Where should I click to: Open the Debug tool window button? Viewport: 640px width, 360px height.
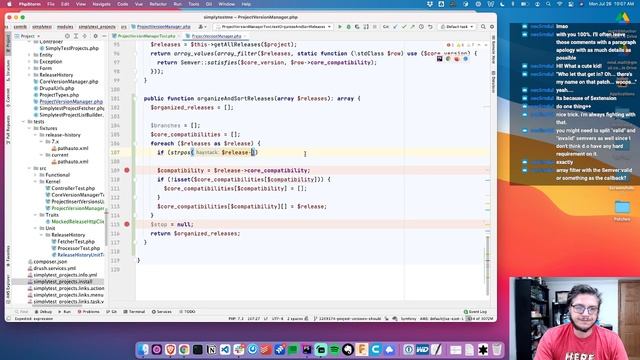[43, 312]
